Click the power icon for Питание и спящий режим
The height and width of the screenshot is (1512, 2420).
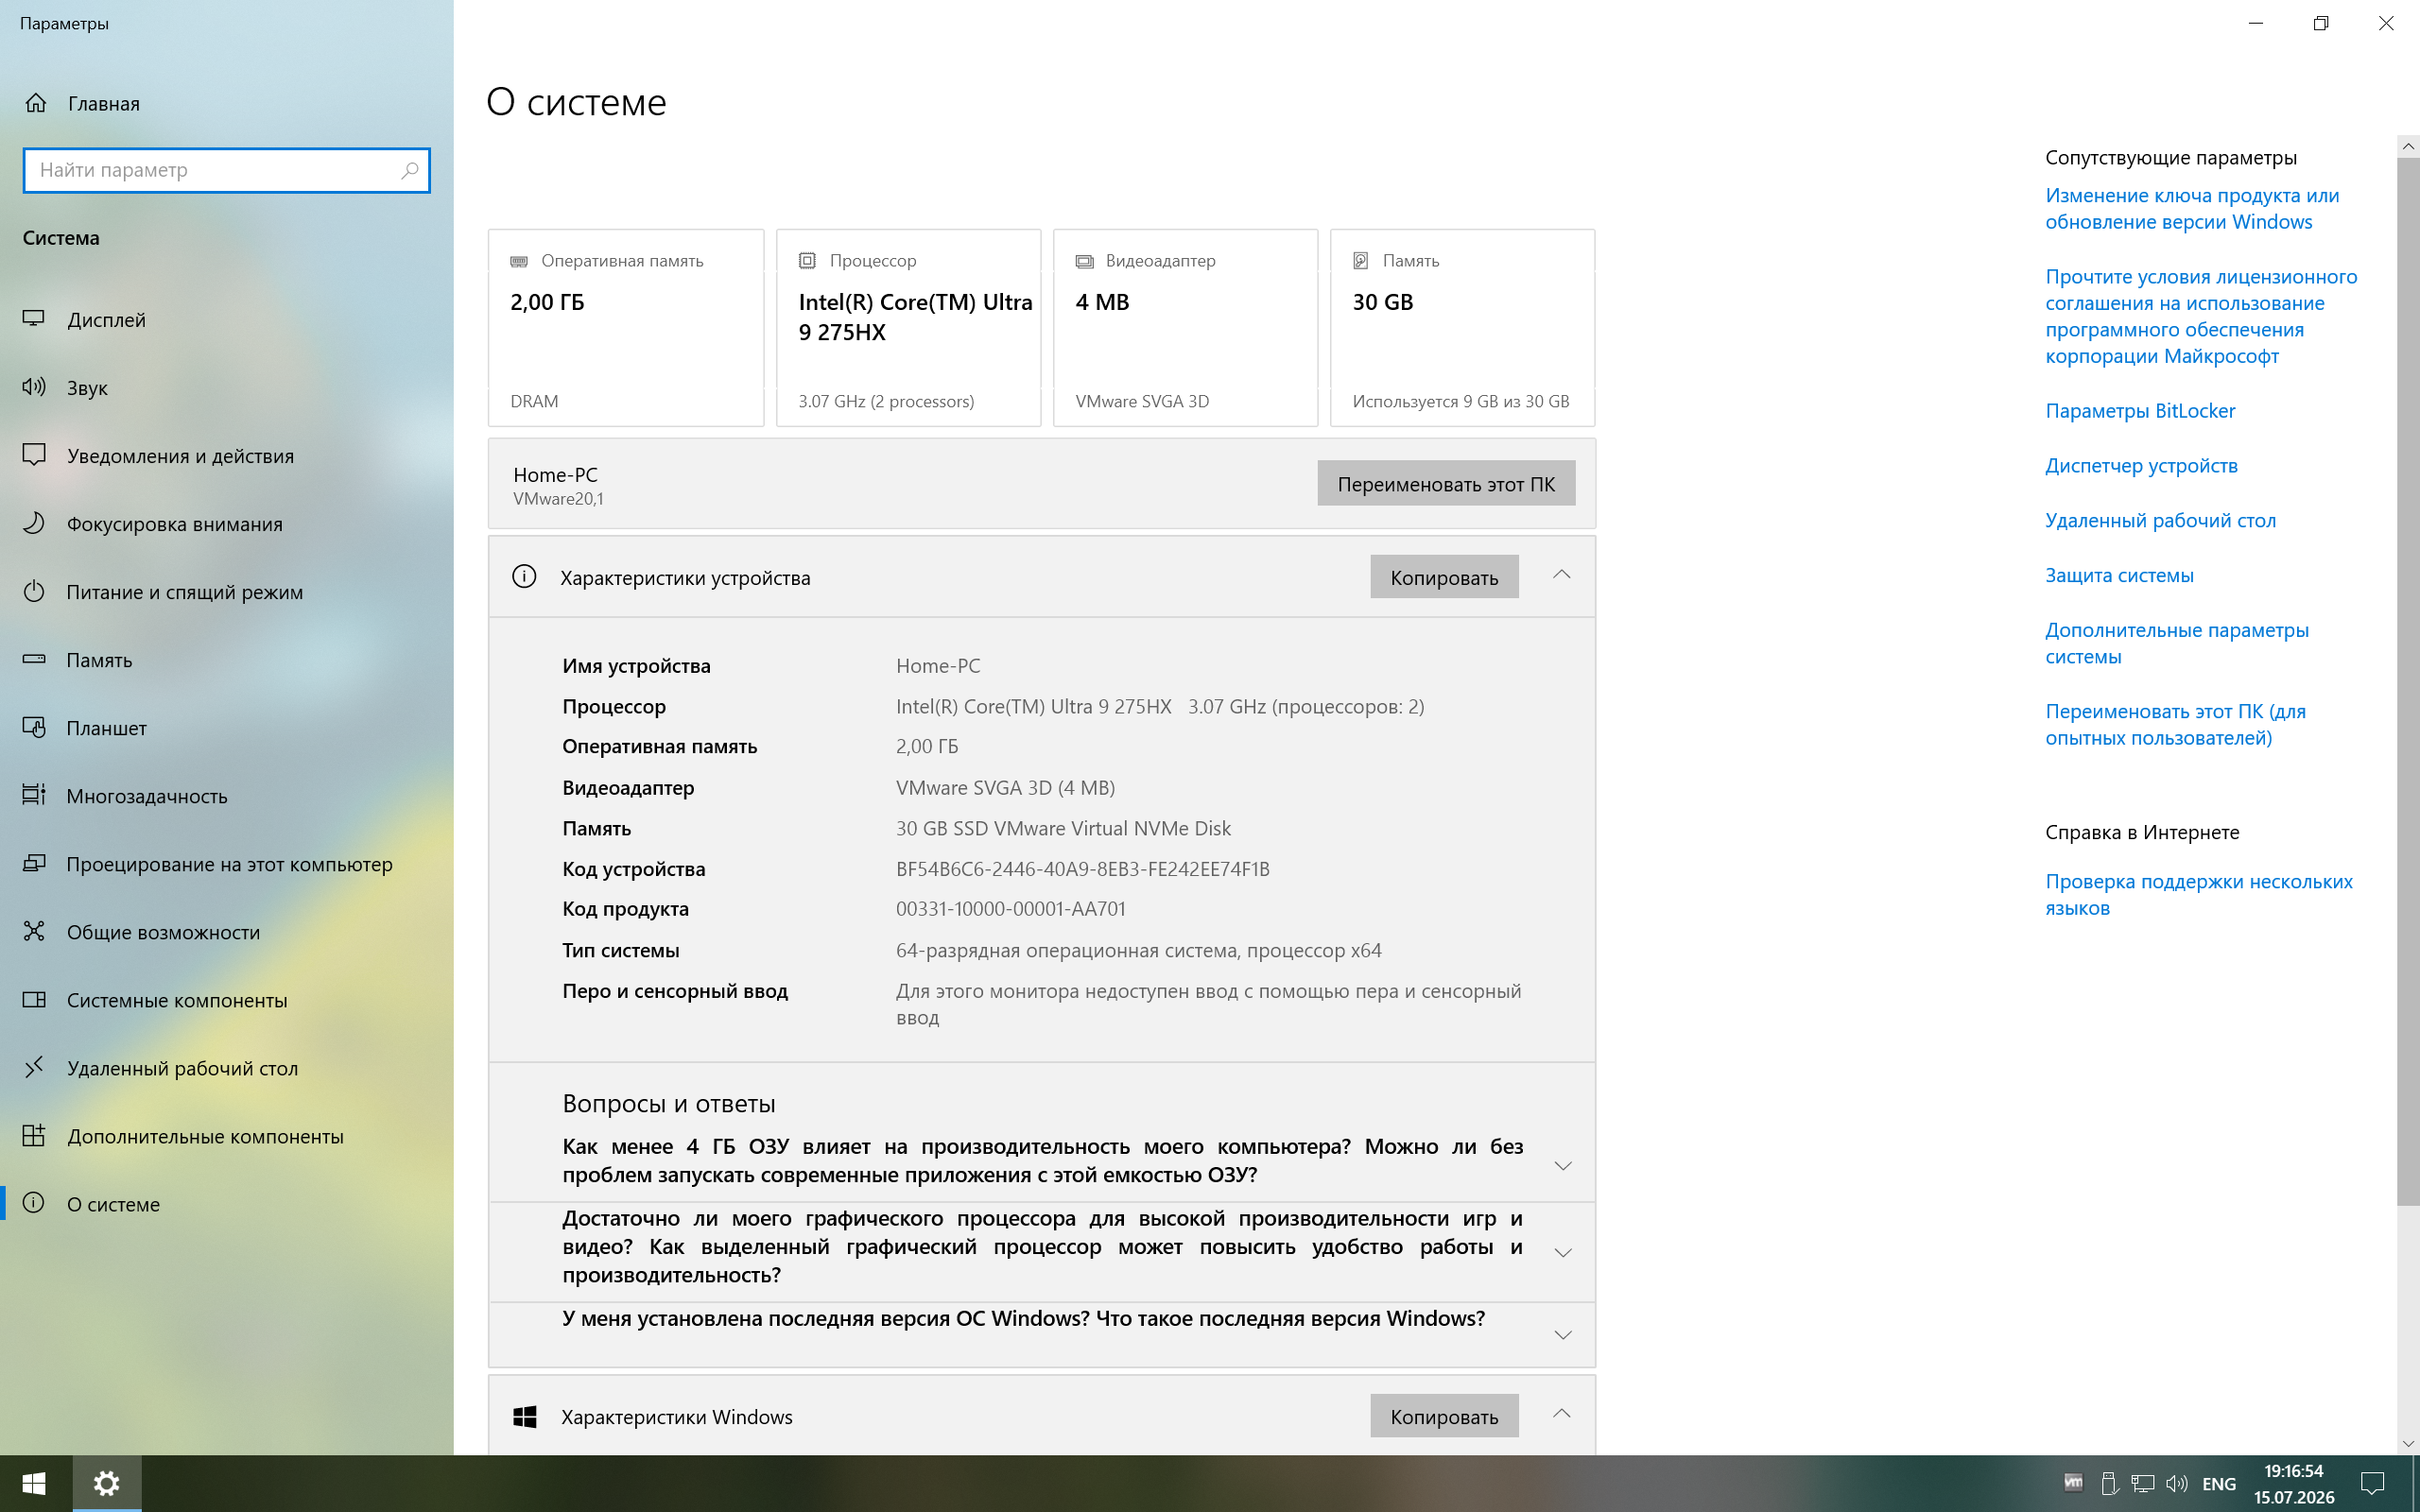pyautogui.click(x=34, y=591)
